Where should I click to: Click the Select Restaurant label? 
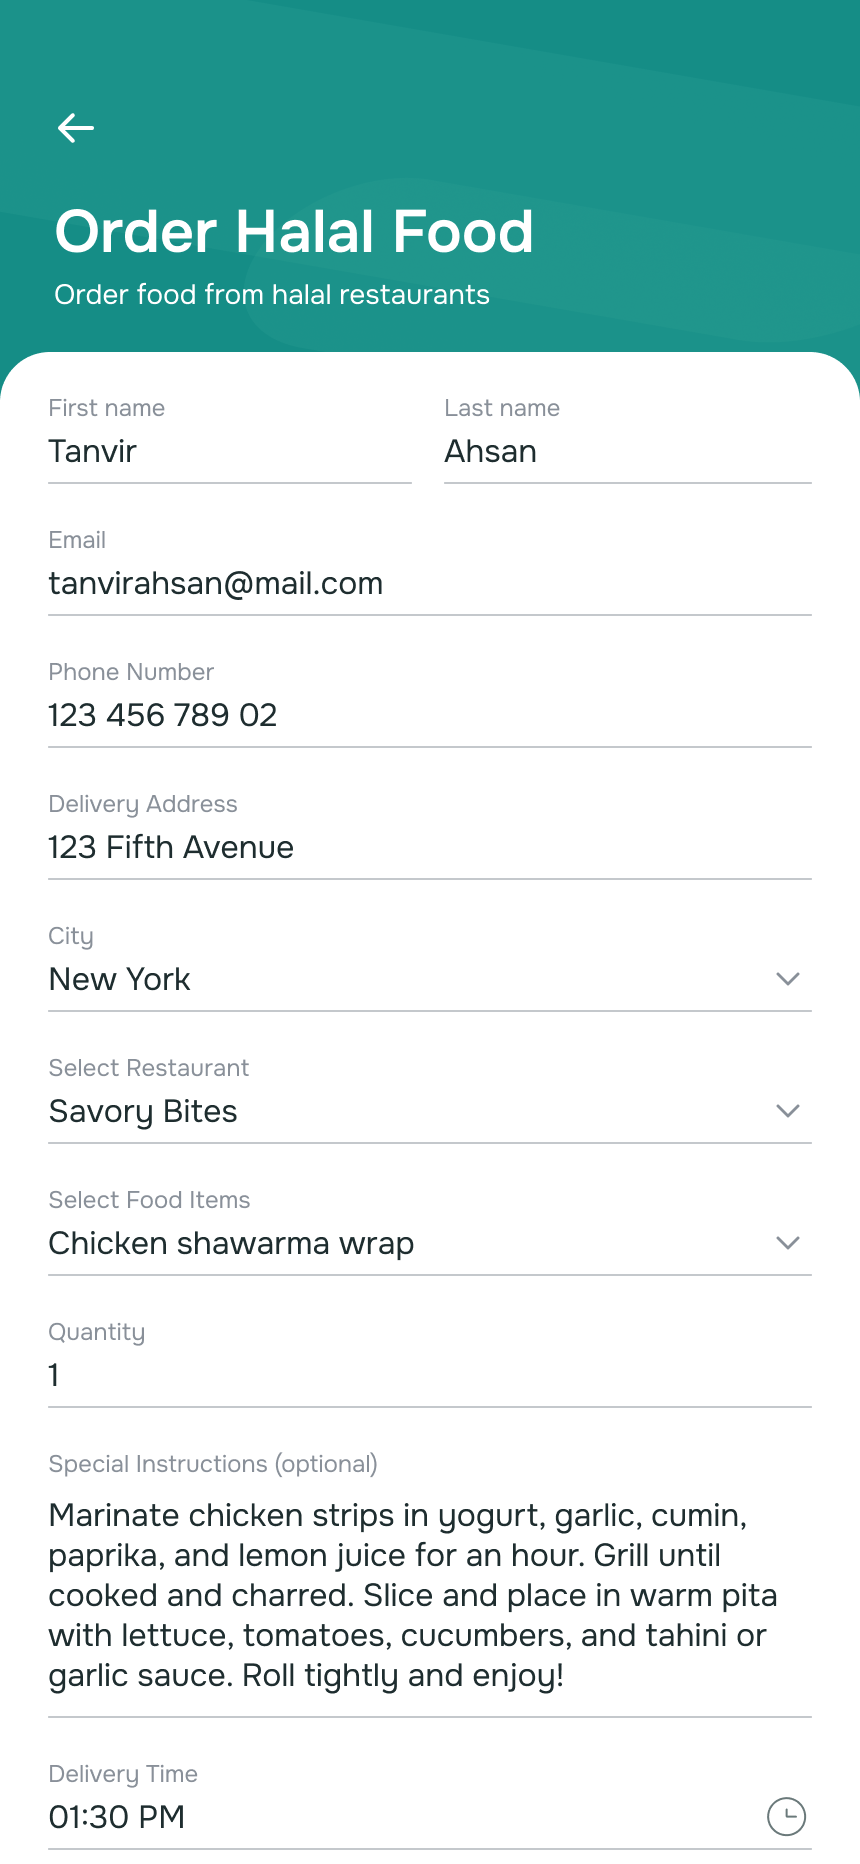coord(149,1068)
